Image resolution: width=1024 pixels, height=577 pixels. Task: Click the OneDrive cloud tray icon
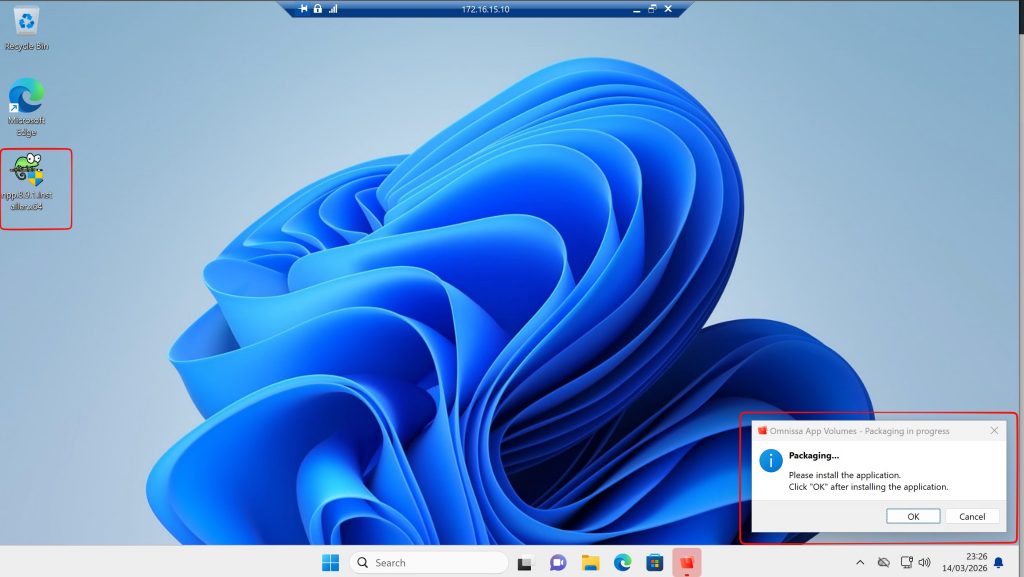click(884, 563)
